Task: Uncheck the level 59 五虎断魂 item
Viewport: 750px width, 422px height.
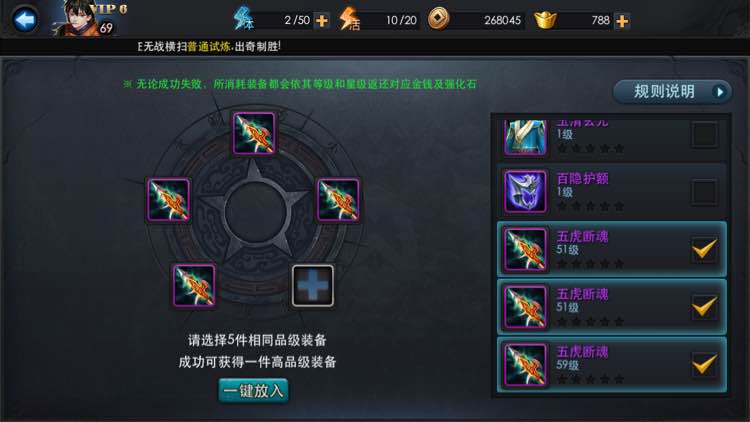Action: (704, 365)
